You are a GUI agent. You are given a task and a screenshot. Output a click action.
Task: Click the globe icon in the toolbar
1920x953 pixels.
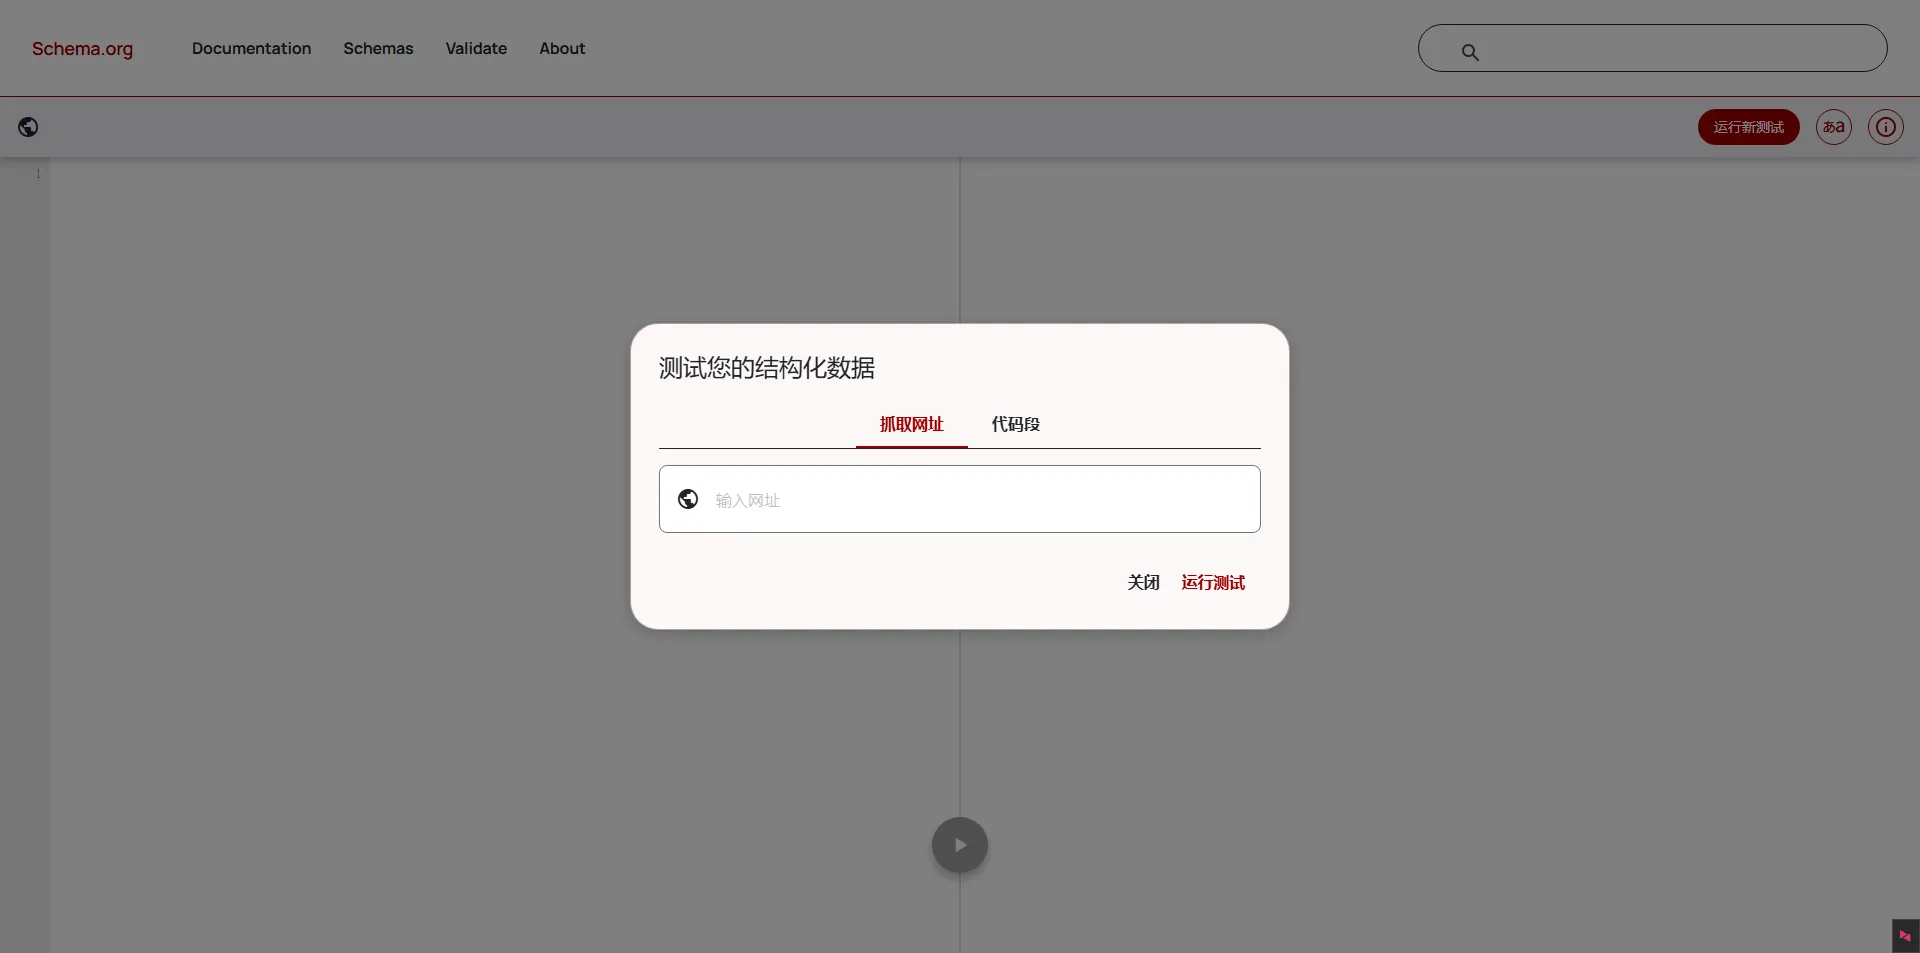(x=28, y=127)
